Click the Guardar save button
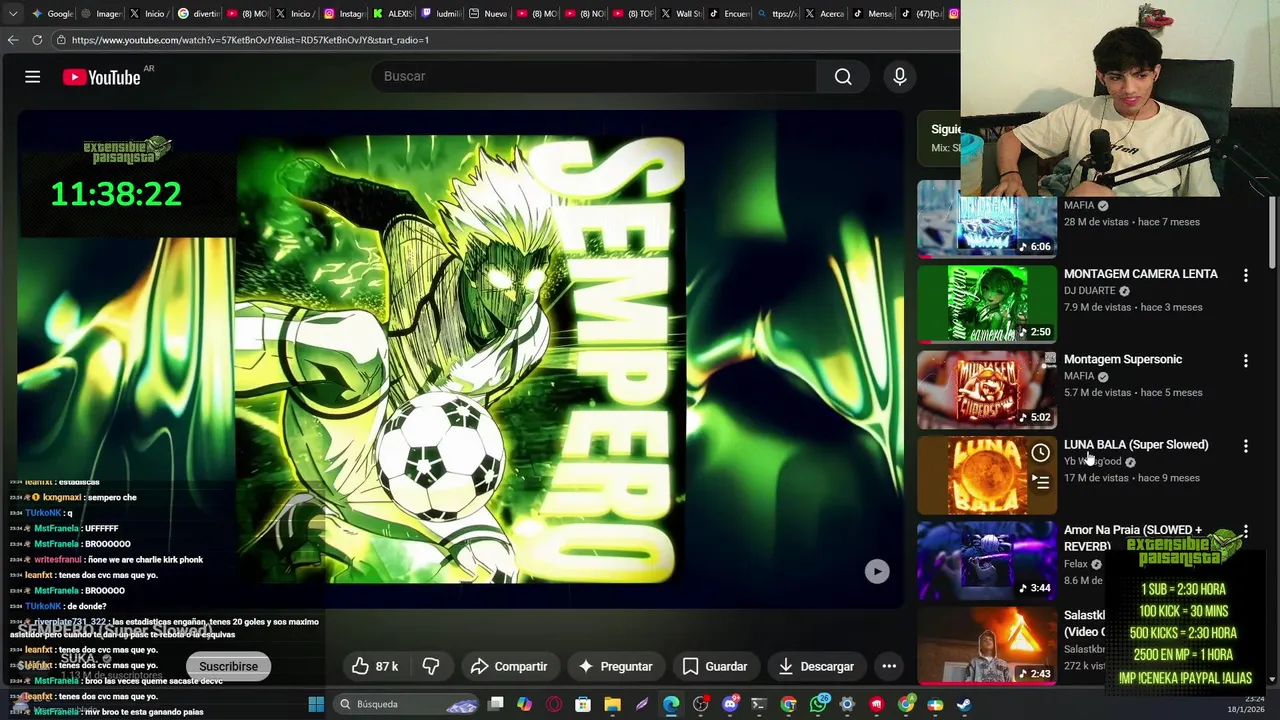 [x=714, y=666]
